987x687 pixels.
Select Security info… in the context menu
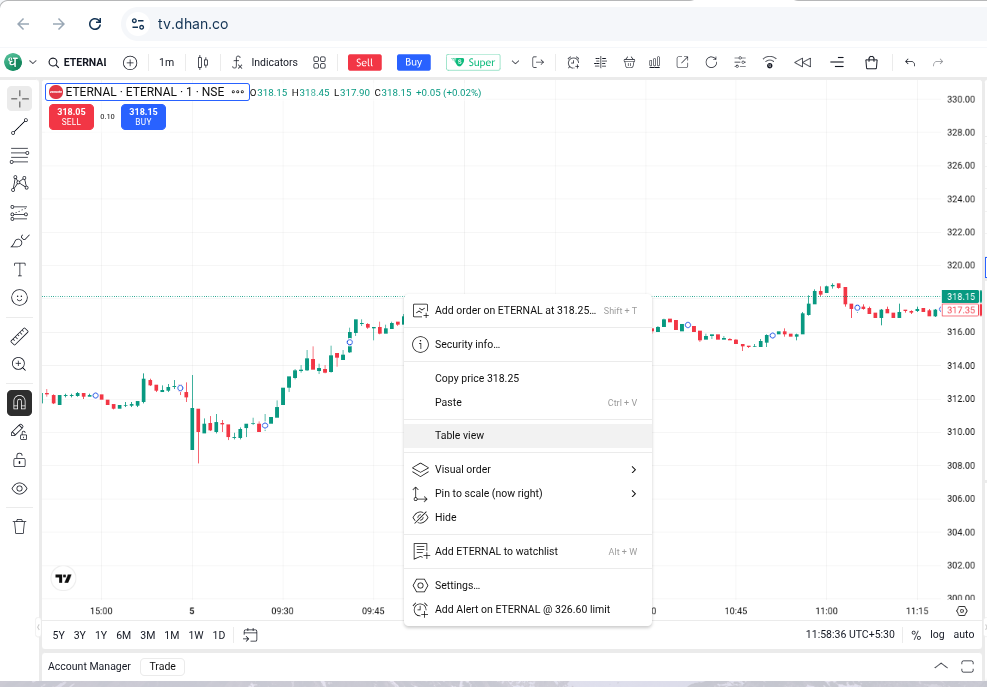(x=527, y=344)
